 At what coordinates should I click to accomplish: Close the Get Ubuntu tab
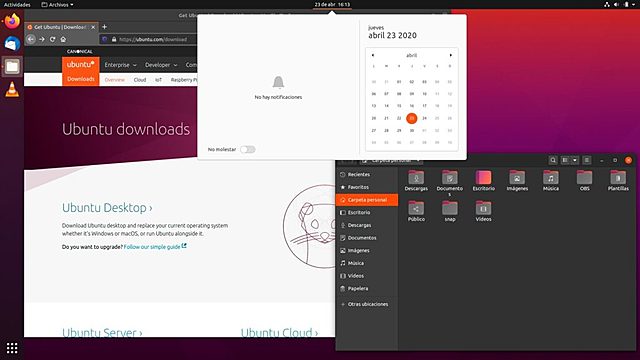(93, 27)
